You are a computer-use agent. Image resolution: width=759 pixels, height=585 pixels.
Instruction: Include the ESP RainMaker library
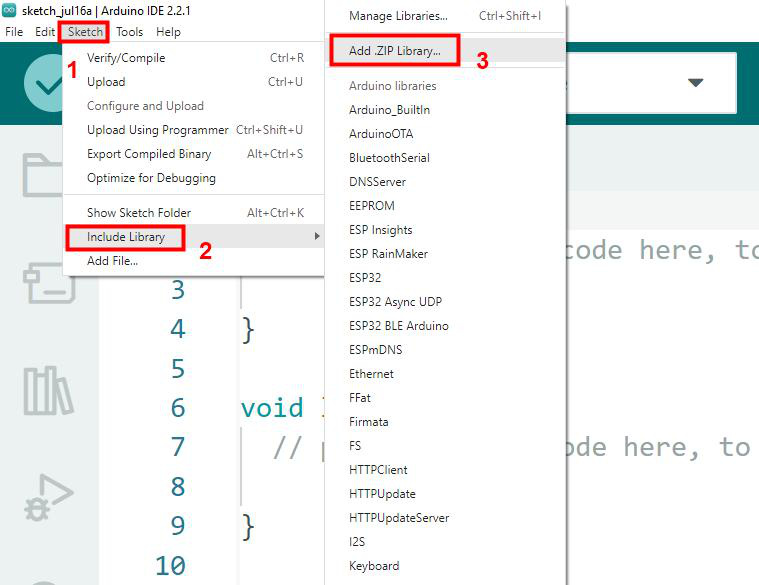pyautogui.click(x=445, y=254)
